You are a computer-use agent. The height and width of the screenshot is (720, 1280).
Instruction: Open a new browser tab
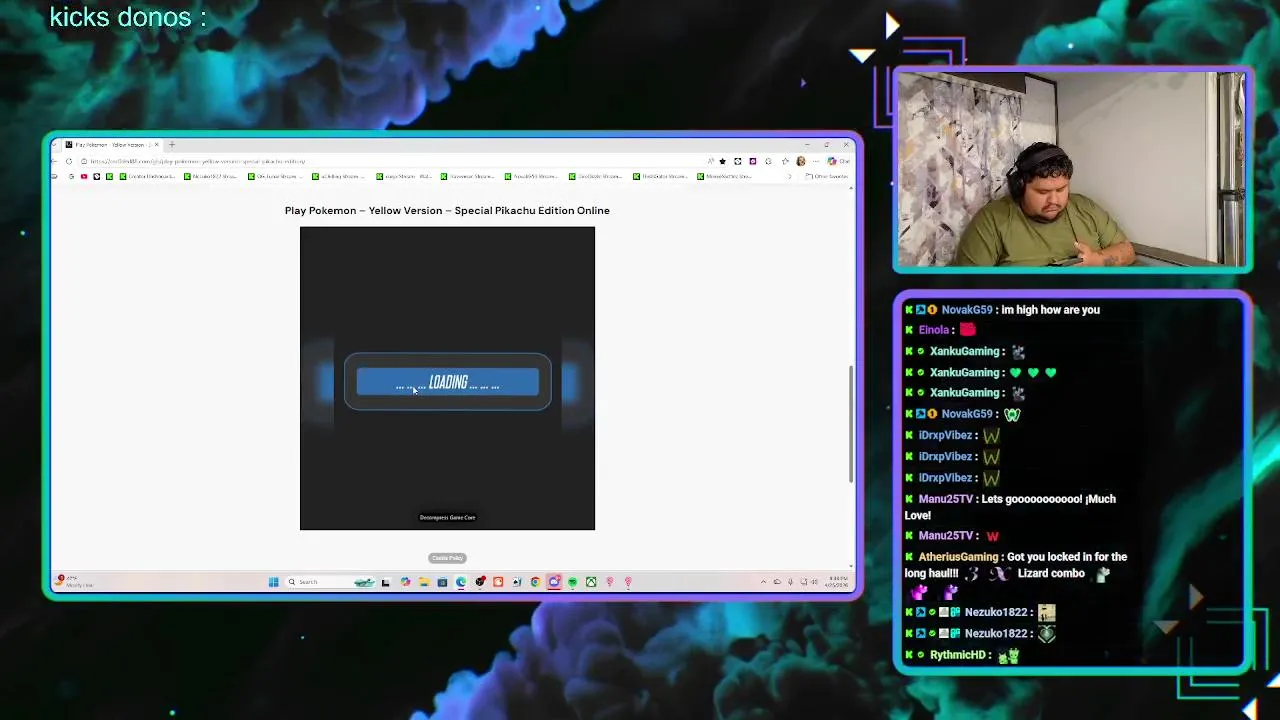pyautogui.click(x=172, y=145)
